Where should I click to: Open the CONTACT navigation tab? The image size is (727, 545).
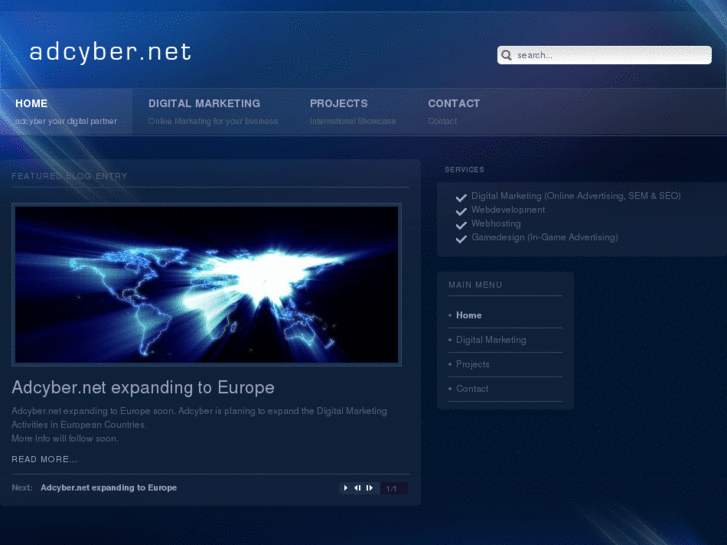[x=453, y=112]
